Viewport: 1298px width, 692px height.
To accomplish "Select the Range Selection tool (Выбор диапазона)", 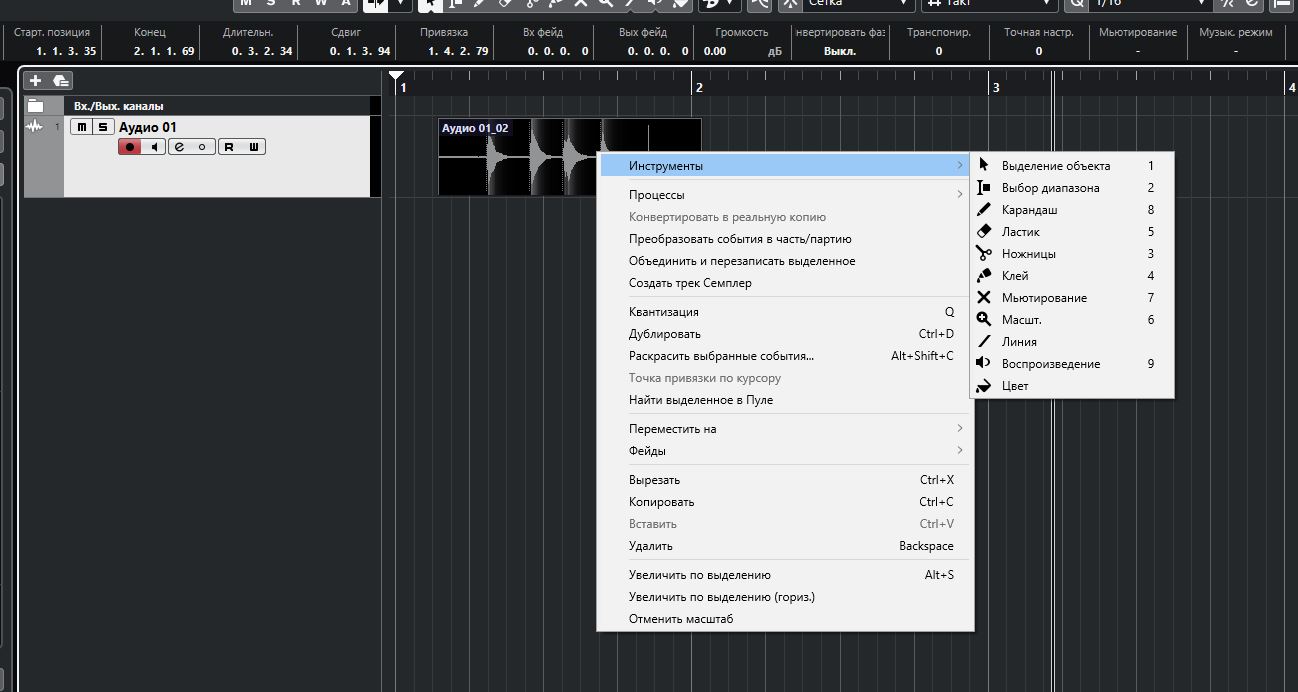I will (x=1050, y=188).
